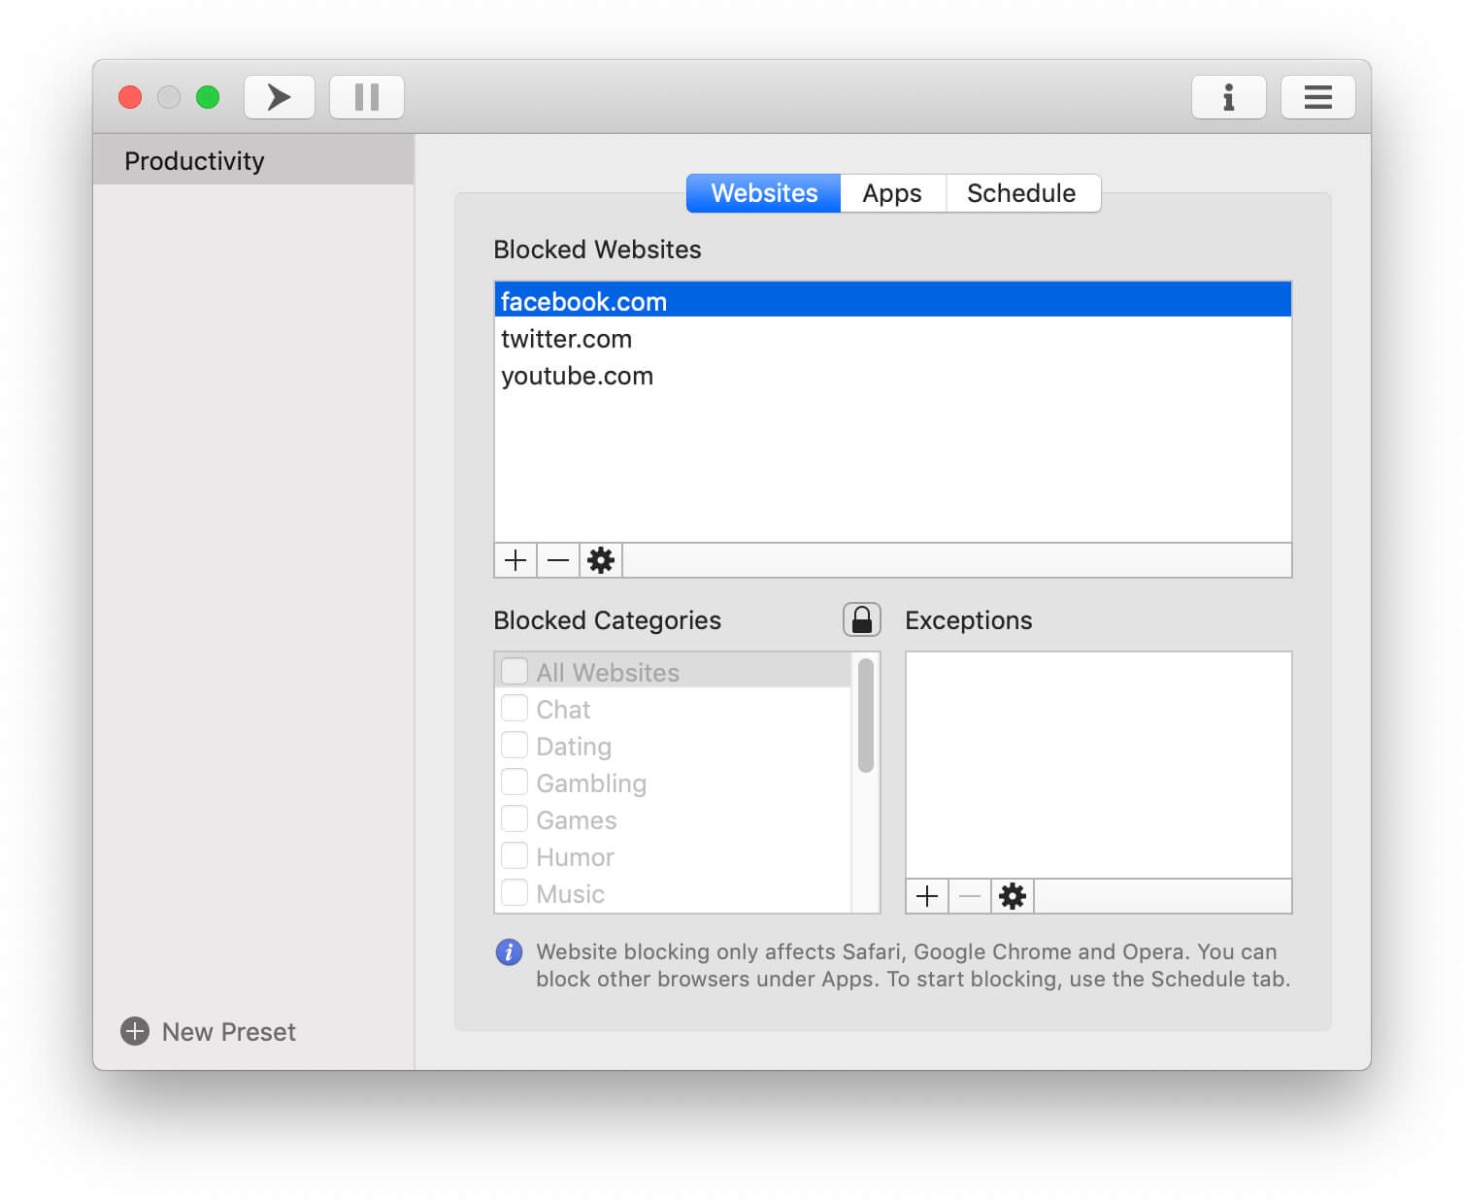Check the Gambling category checkbox

click(x=515, y=782)
